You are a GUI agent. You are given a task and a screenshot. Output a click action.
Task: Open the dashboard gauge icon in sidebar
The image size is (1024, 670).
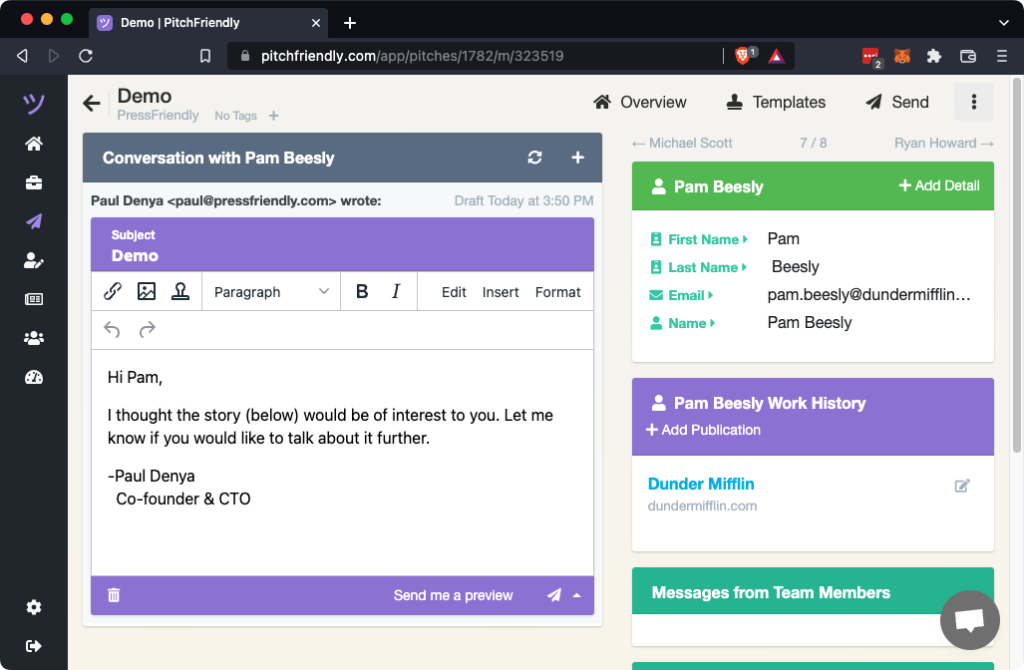click(x=34, y=377)
